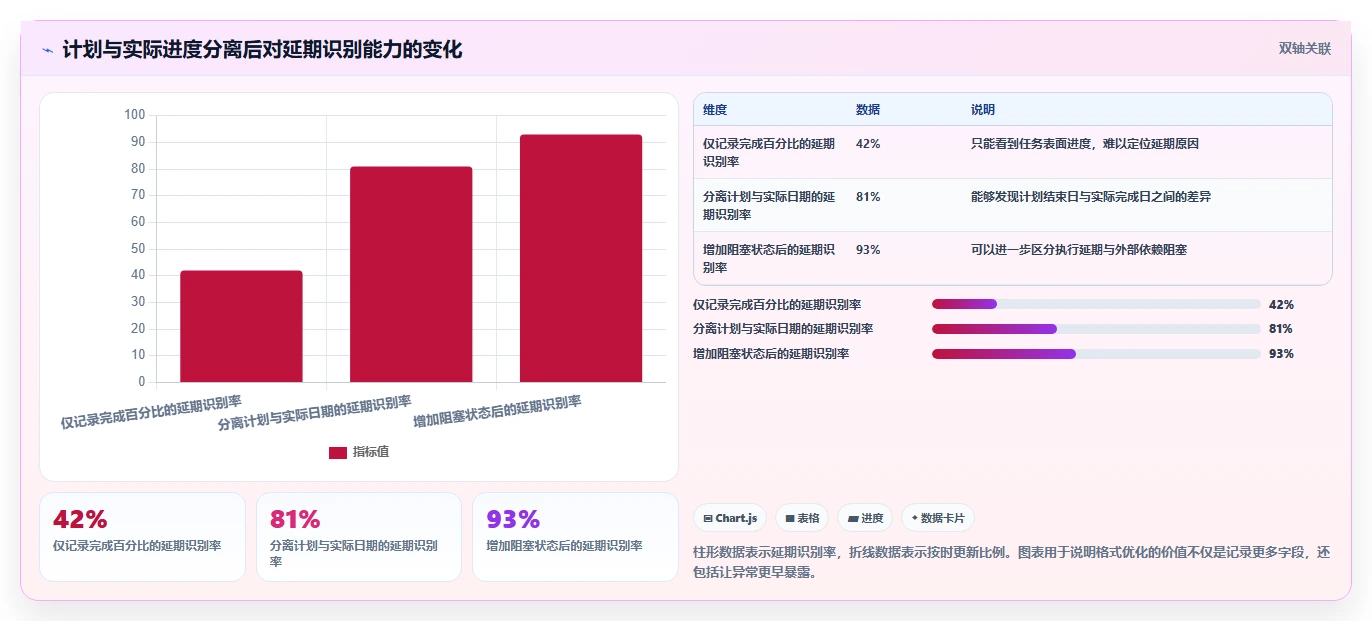This screenshot has width=1372, height=621.
Task: Toggle the 指标值 legend label
Action: pos(371,452)
